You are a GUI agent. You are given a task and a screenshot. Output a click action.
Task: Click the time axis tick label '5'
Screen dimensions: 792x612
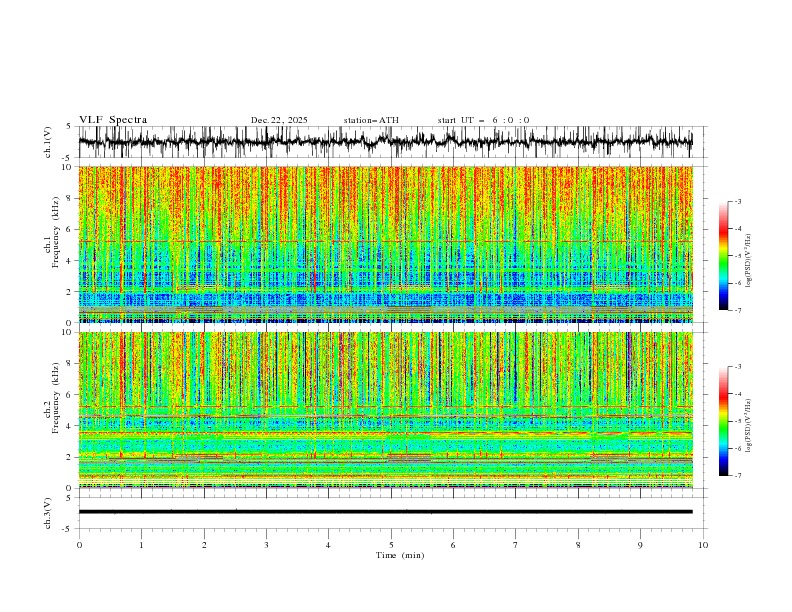point(391,545)
